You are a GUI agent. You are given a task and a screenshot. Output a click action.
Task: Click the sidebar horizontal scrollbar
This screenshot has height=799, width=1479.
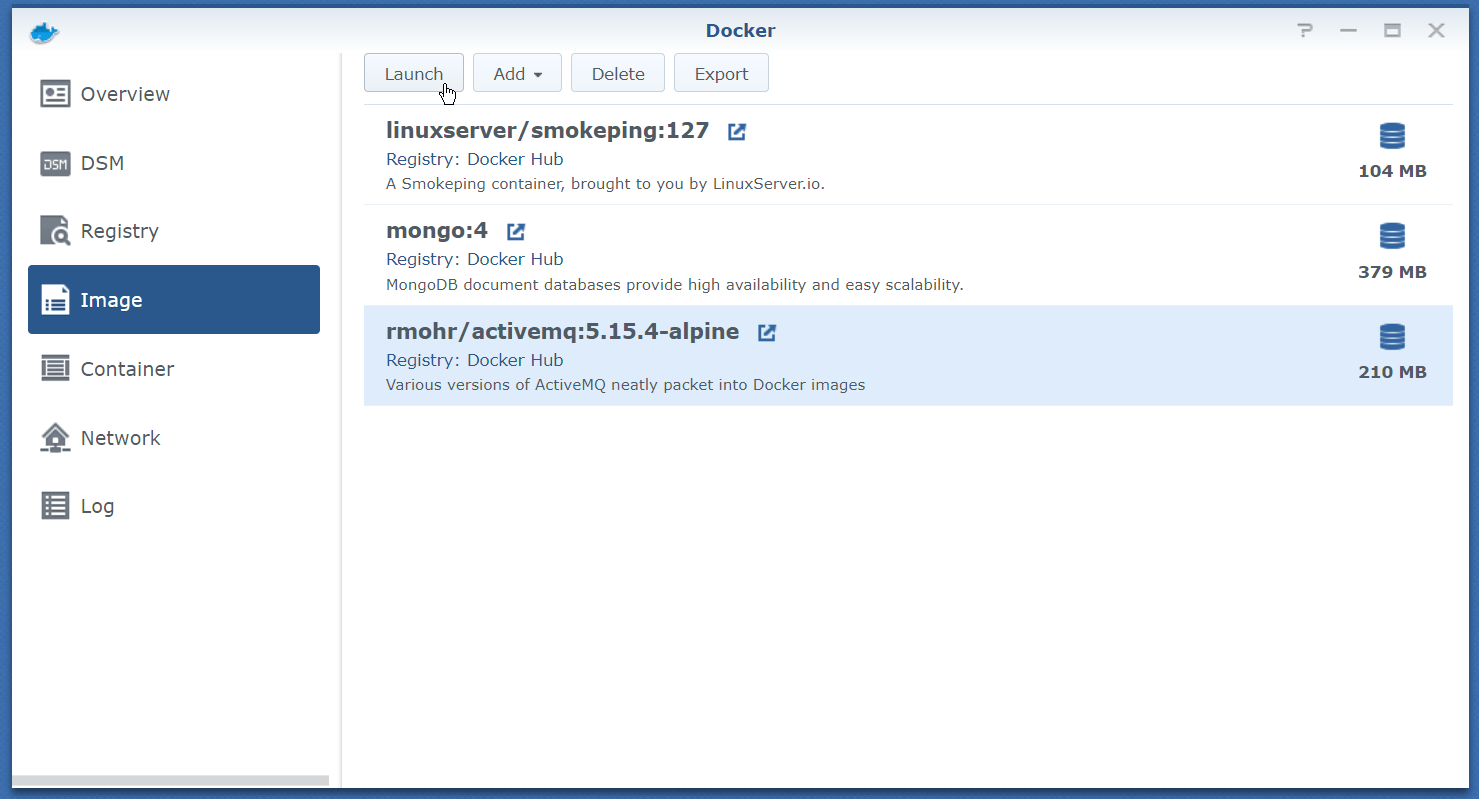point(170,780)
